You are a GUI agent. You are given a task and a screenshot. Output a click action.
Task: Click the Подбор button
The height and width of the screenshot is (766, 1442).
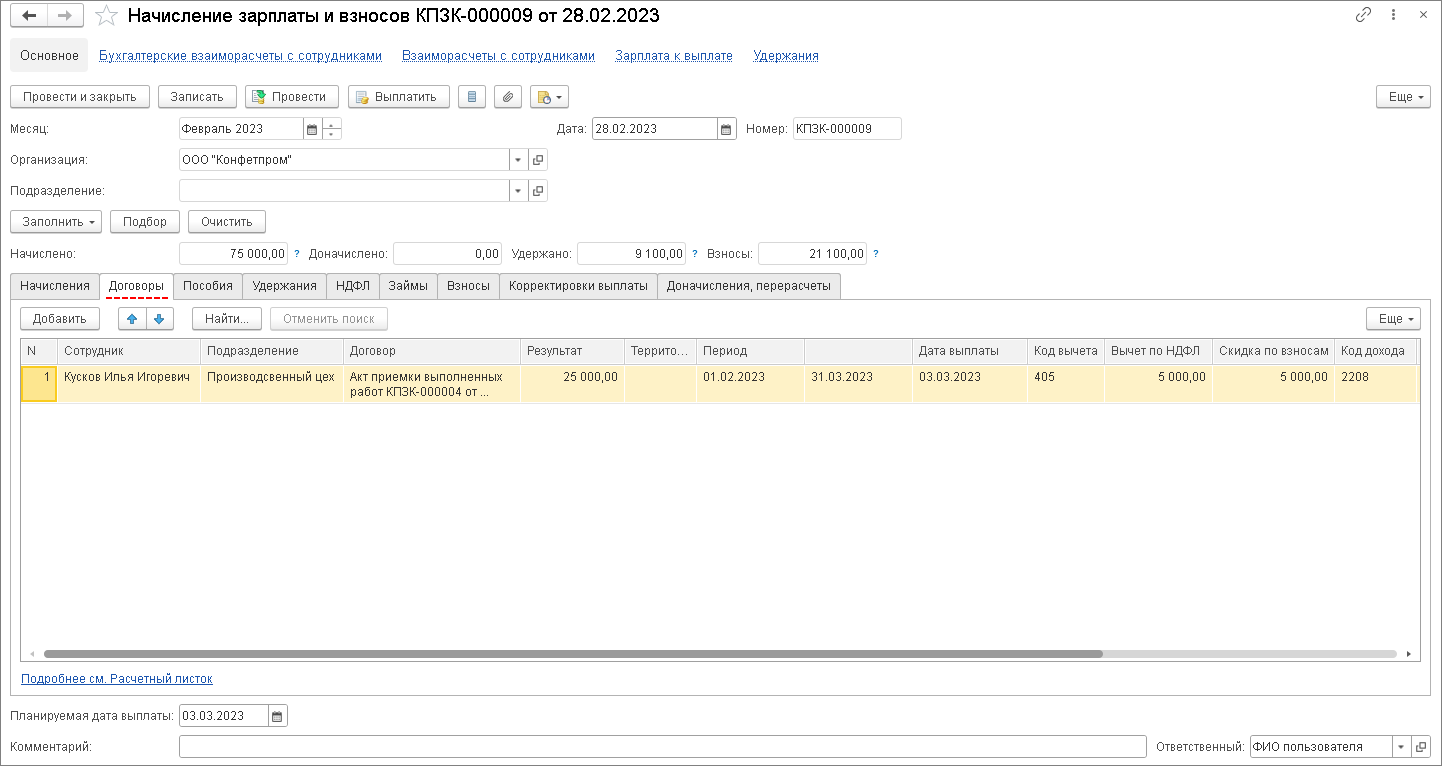click(145, 221)
